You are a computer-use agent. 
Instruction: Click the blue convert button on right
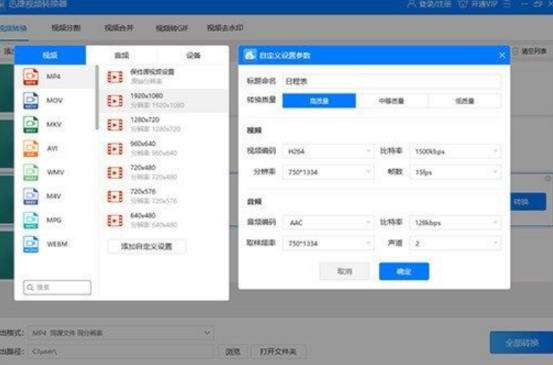point(528,202)
